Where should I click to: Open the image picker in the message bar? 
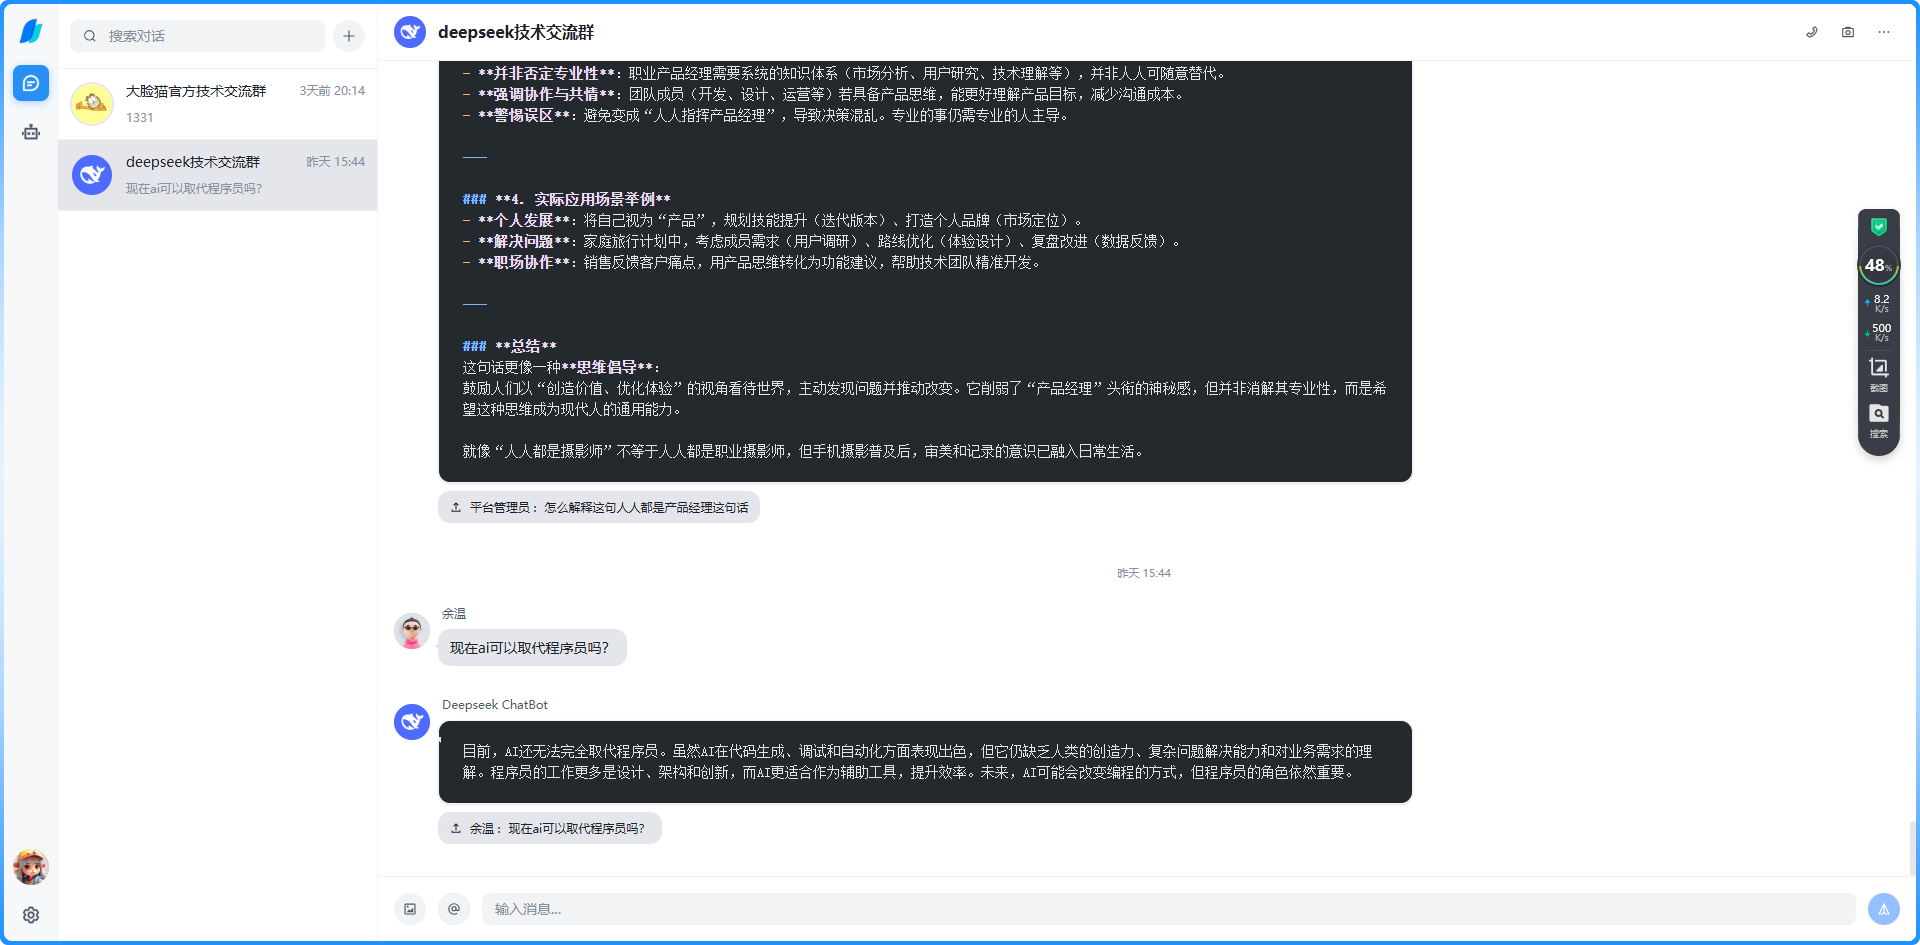pos(410,909)
